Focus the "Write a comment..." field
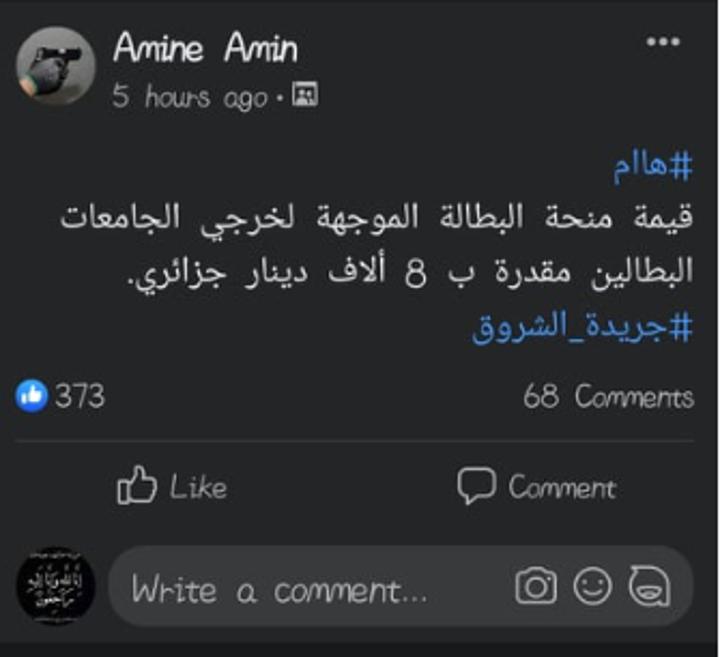 (x=400, y=586)
